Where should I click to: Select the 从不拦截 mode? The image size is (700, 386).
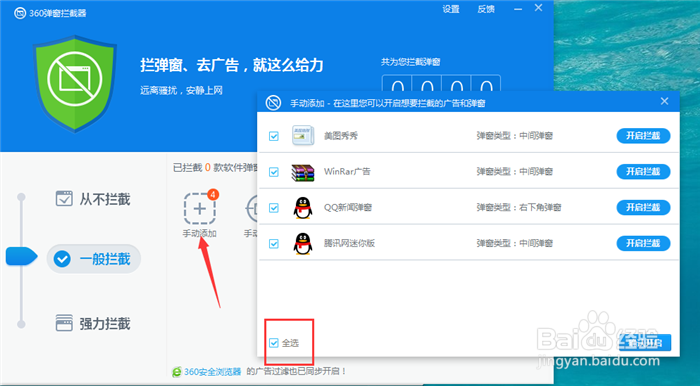pos(93,199)
